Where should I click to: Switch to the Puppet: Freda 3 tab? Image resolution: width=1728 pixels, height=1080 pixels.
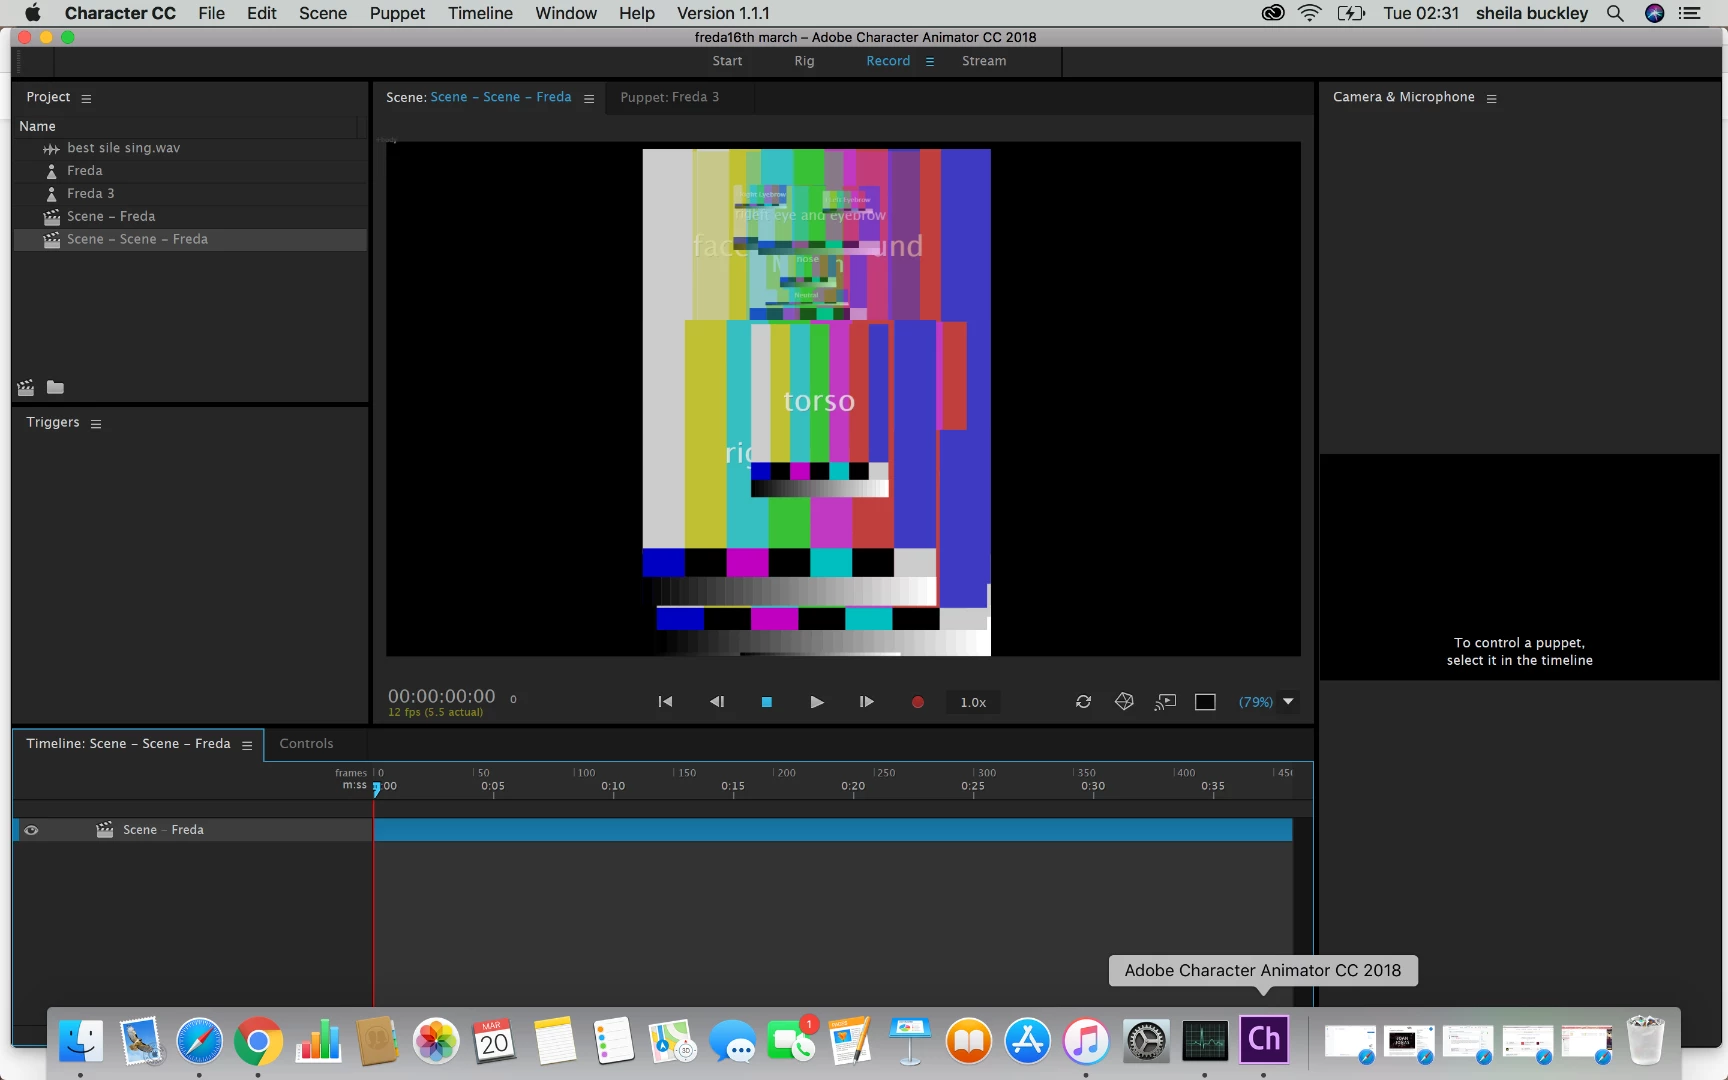669,97
